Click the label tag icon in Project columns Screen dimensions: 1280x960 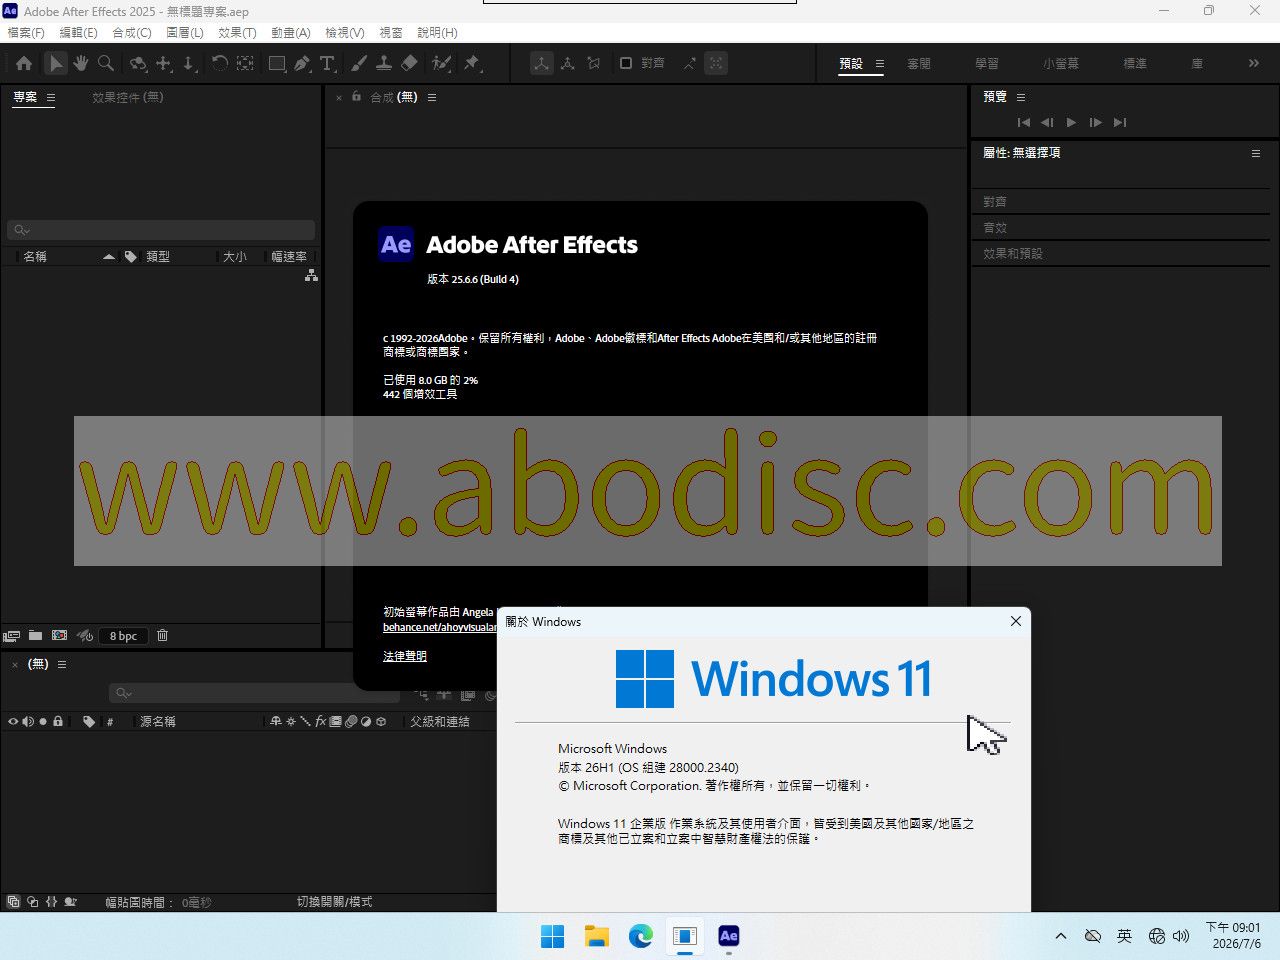point(131,257)
